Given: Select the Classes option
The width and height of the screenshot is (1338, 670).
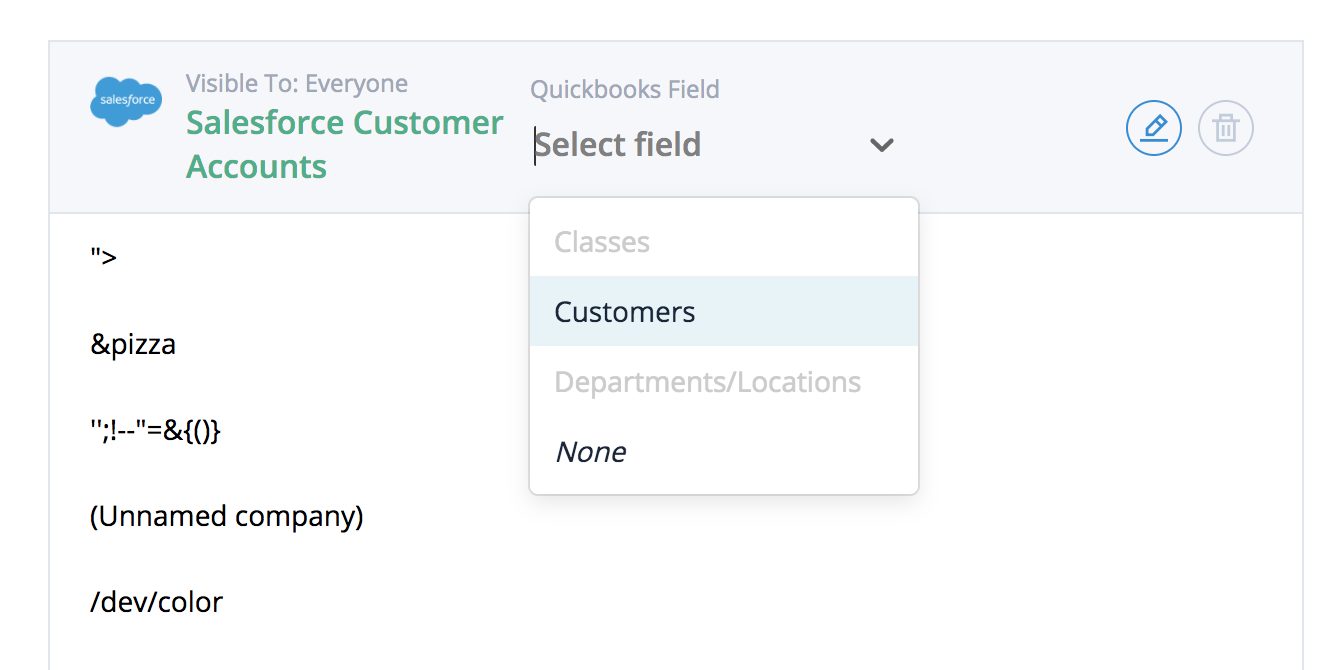Looking at the screenshot, I should click(x=602, y=242).
